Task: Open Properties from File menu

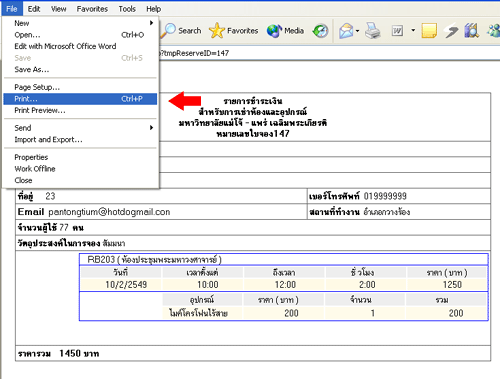Action: (x=80, y=157)
